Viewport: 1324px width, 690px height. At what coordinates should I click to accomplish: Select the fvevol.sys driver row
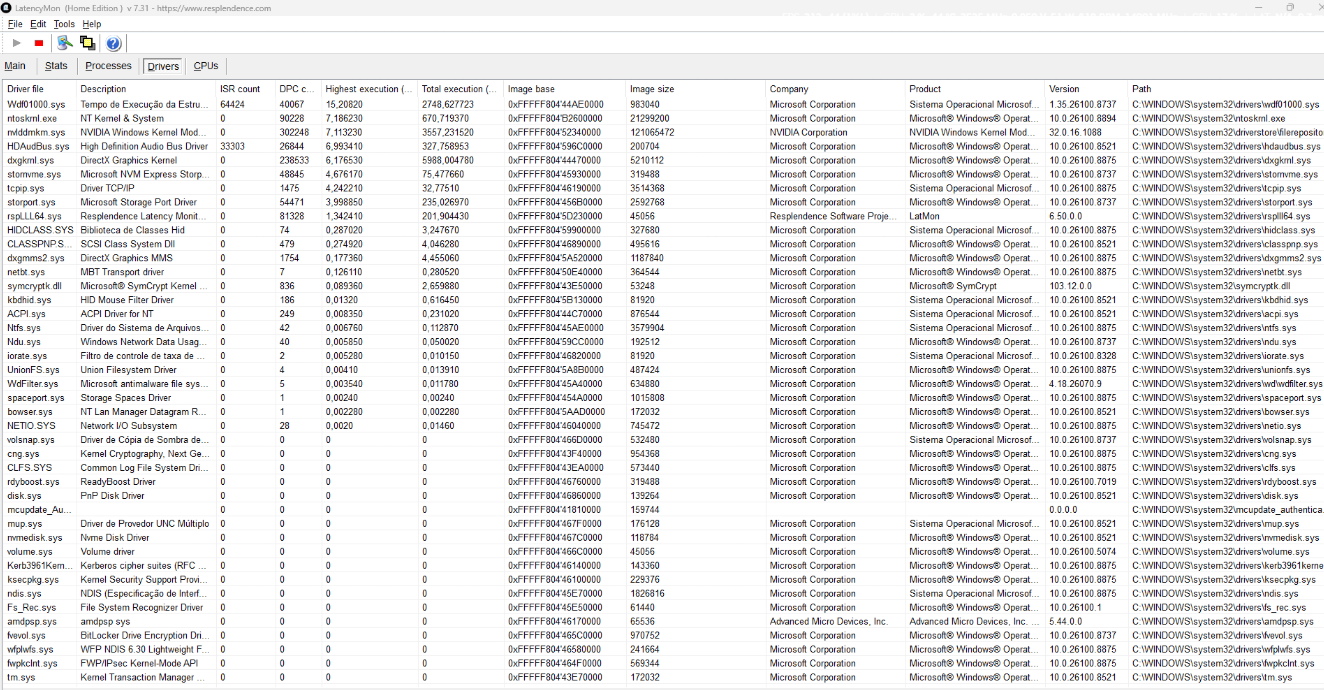pos(662,636)
